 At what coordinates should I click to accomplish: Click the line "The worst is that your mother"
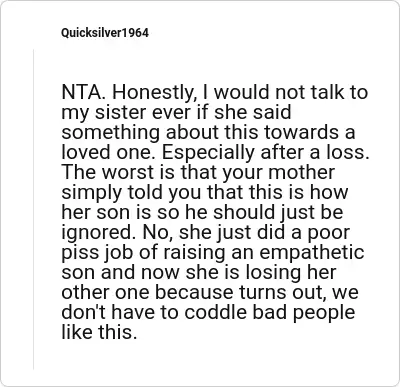pos(198,172)
